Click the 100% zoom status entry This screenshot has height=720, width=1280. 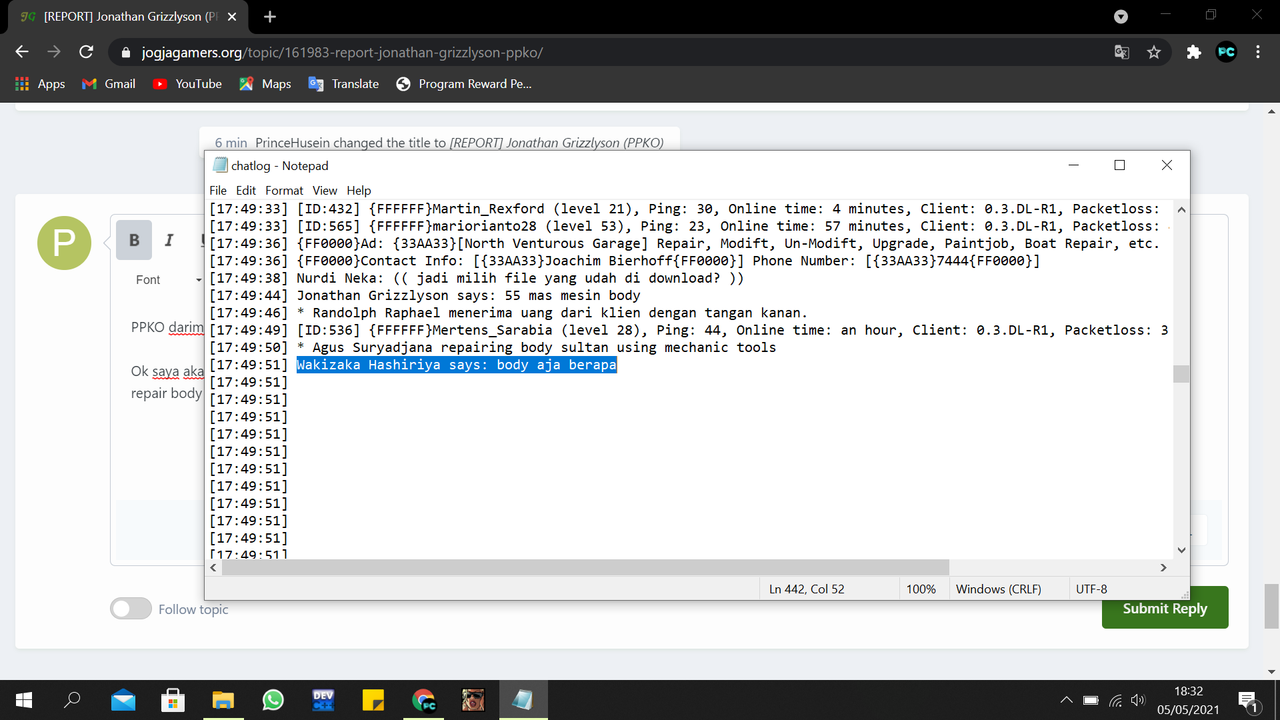pos(921,589)
